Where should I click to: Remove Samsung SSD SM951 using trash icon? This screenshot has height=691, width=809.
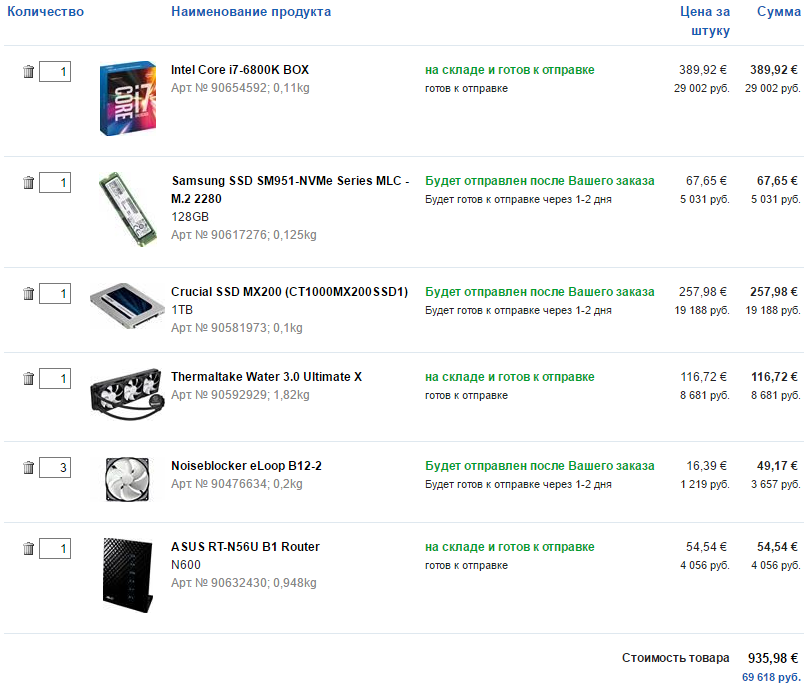click(28, 182)
